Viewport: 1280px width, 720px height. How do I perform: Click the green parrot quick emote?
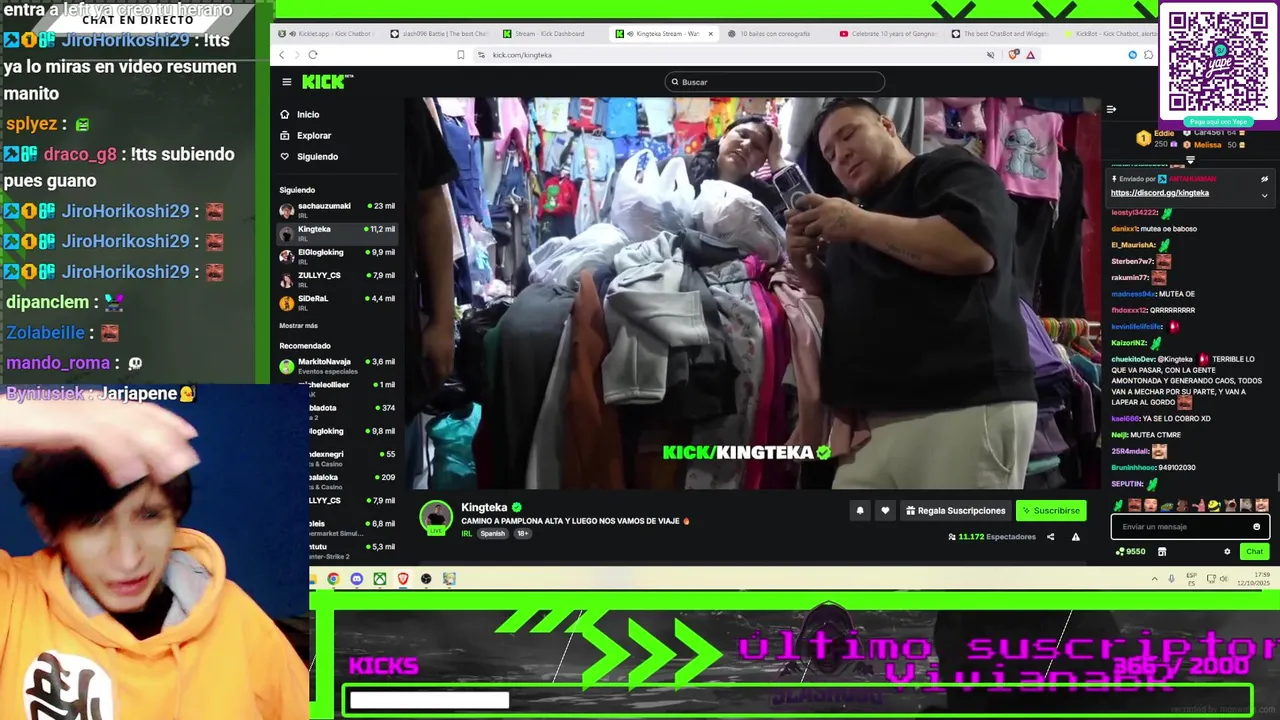tap(1119, 505)
